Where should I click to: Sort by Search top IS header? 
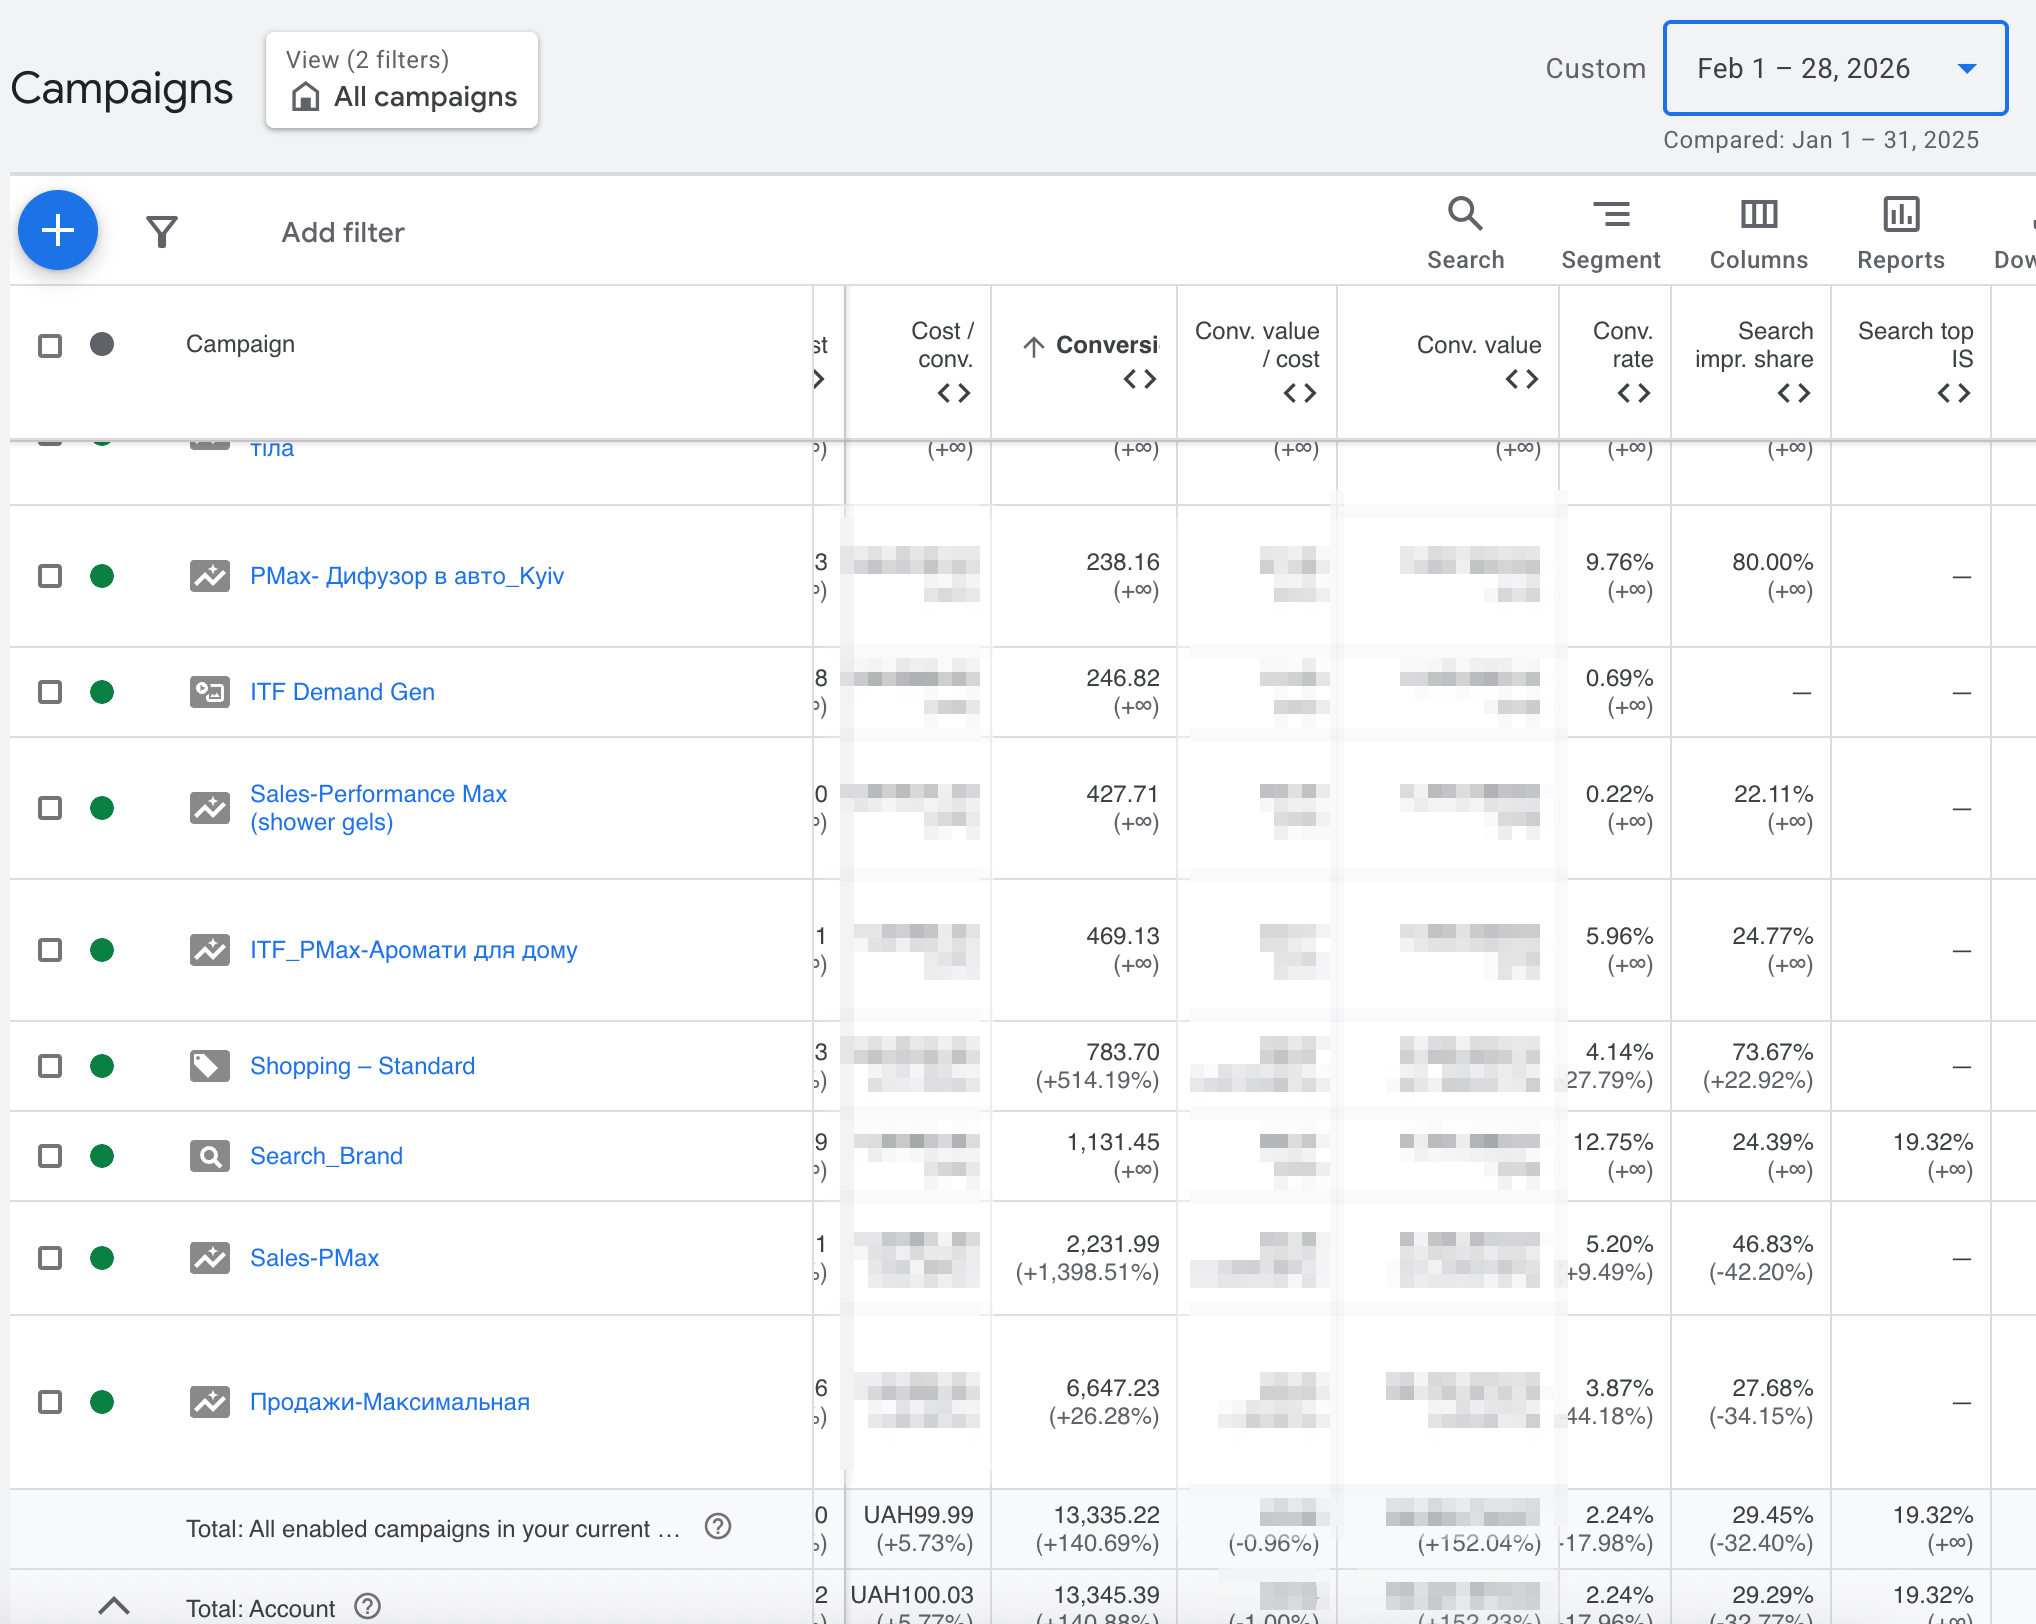point(1916,345)
